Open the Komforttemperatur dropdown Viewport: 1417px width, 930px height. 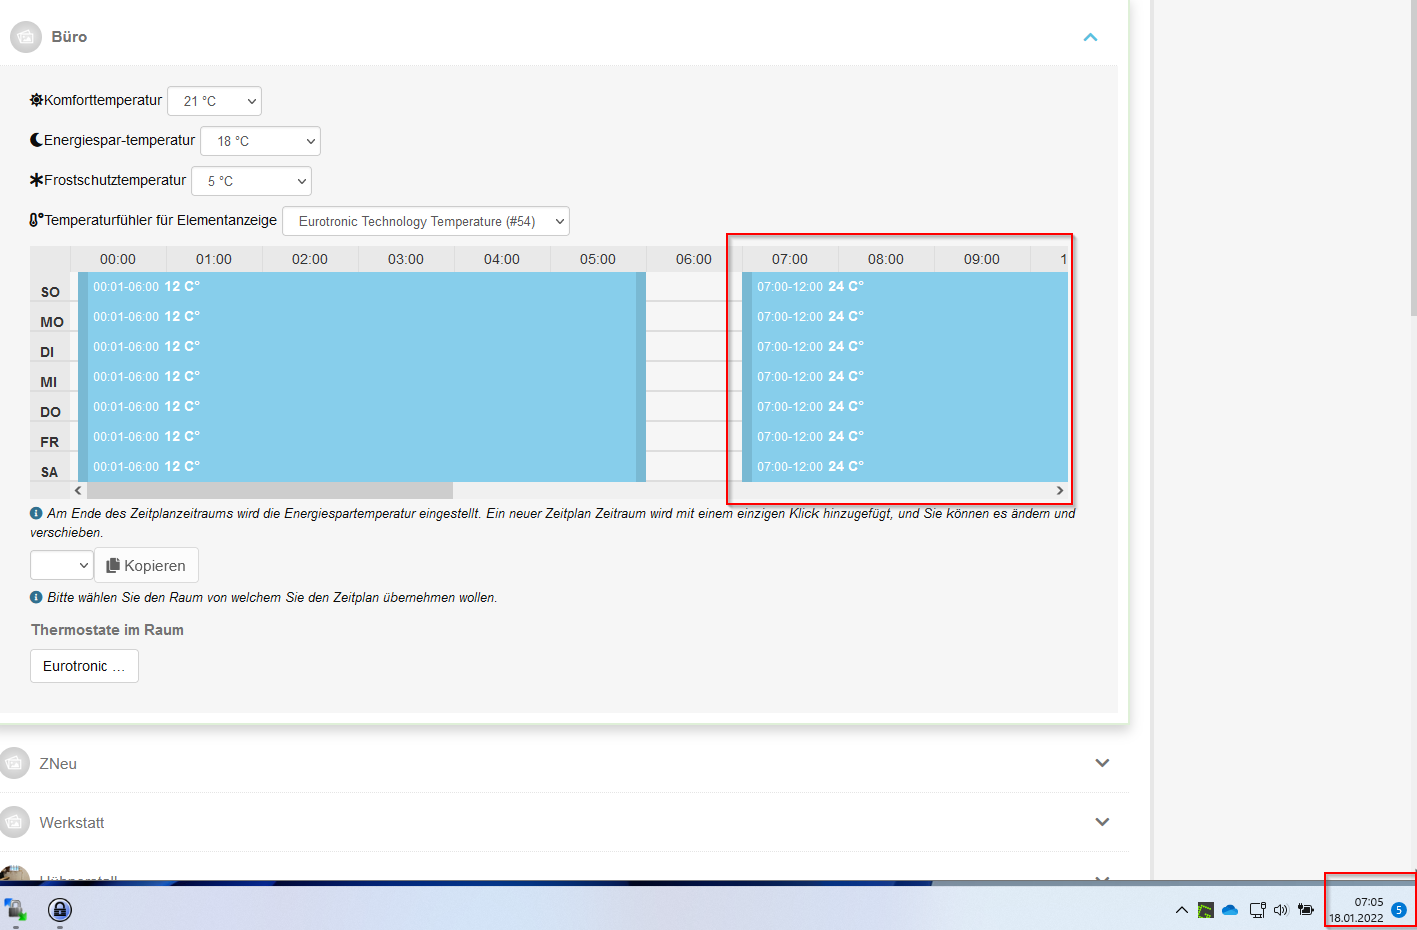click(214, 101)
